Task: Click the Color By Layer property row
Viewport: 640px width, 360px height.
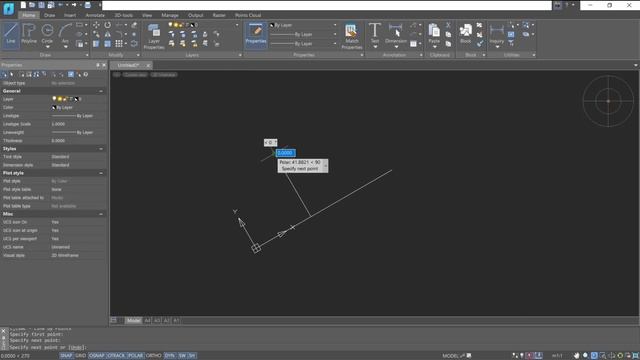Action: coord(53,107)
